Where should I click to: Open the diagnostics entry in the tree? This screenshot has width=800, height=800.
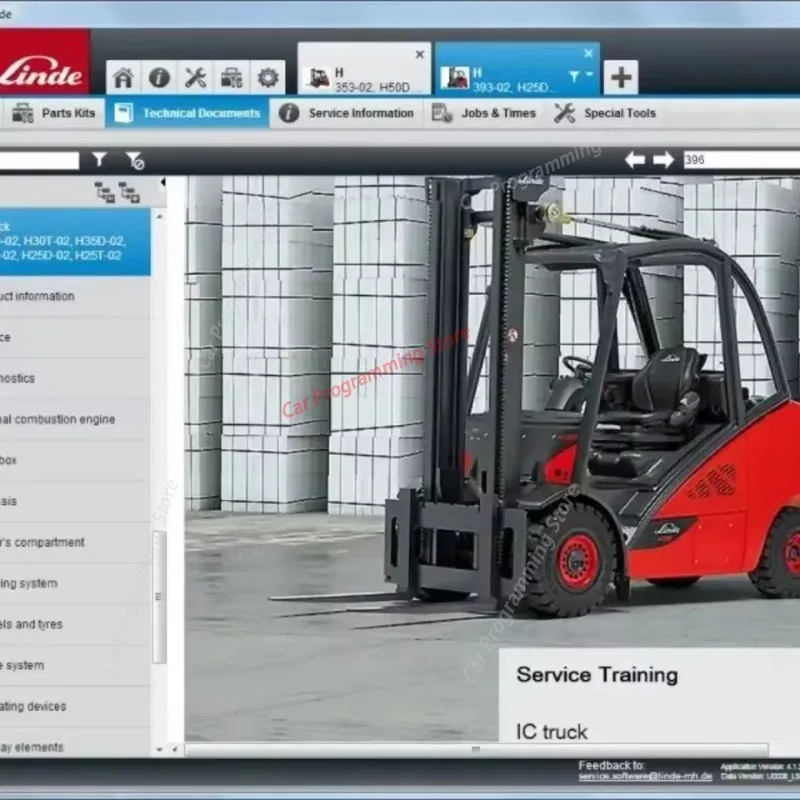point(75,379)
